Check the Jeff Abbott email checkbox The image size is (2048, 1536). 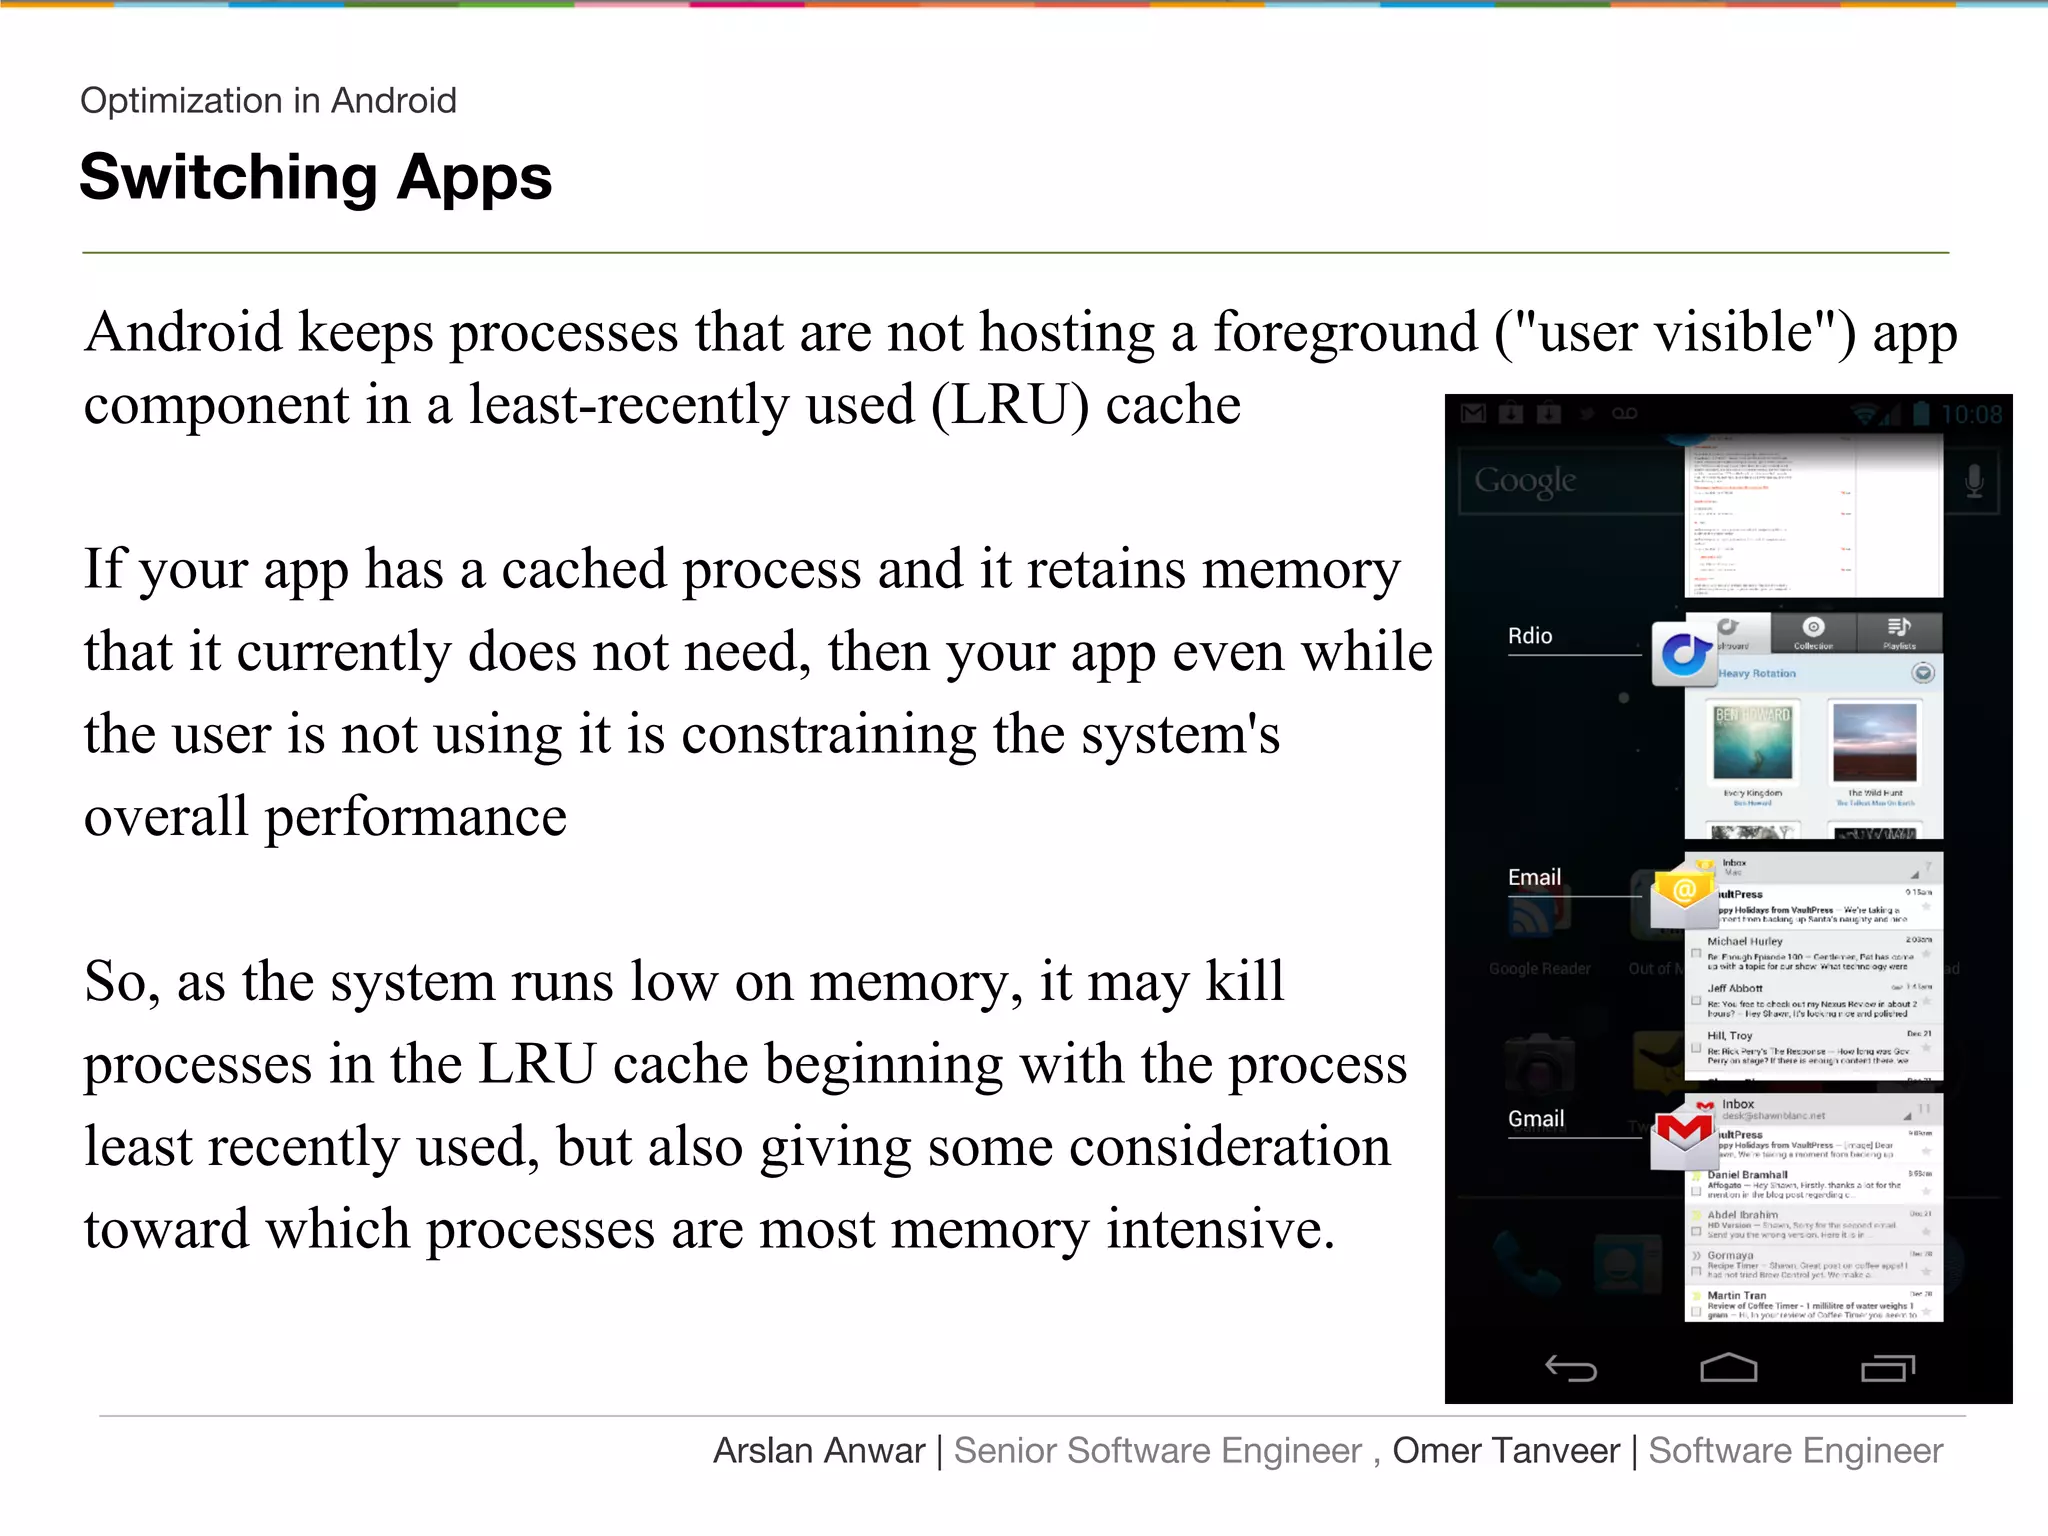[x=1696, y=1000]
